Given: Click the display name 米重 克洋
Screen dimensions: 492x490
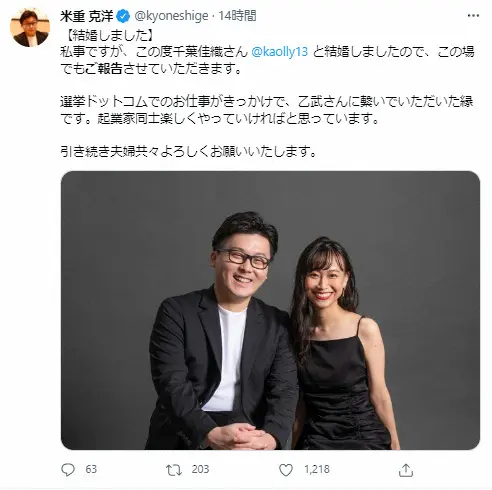Looking at the screenshot, I should [87, 16].
